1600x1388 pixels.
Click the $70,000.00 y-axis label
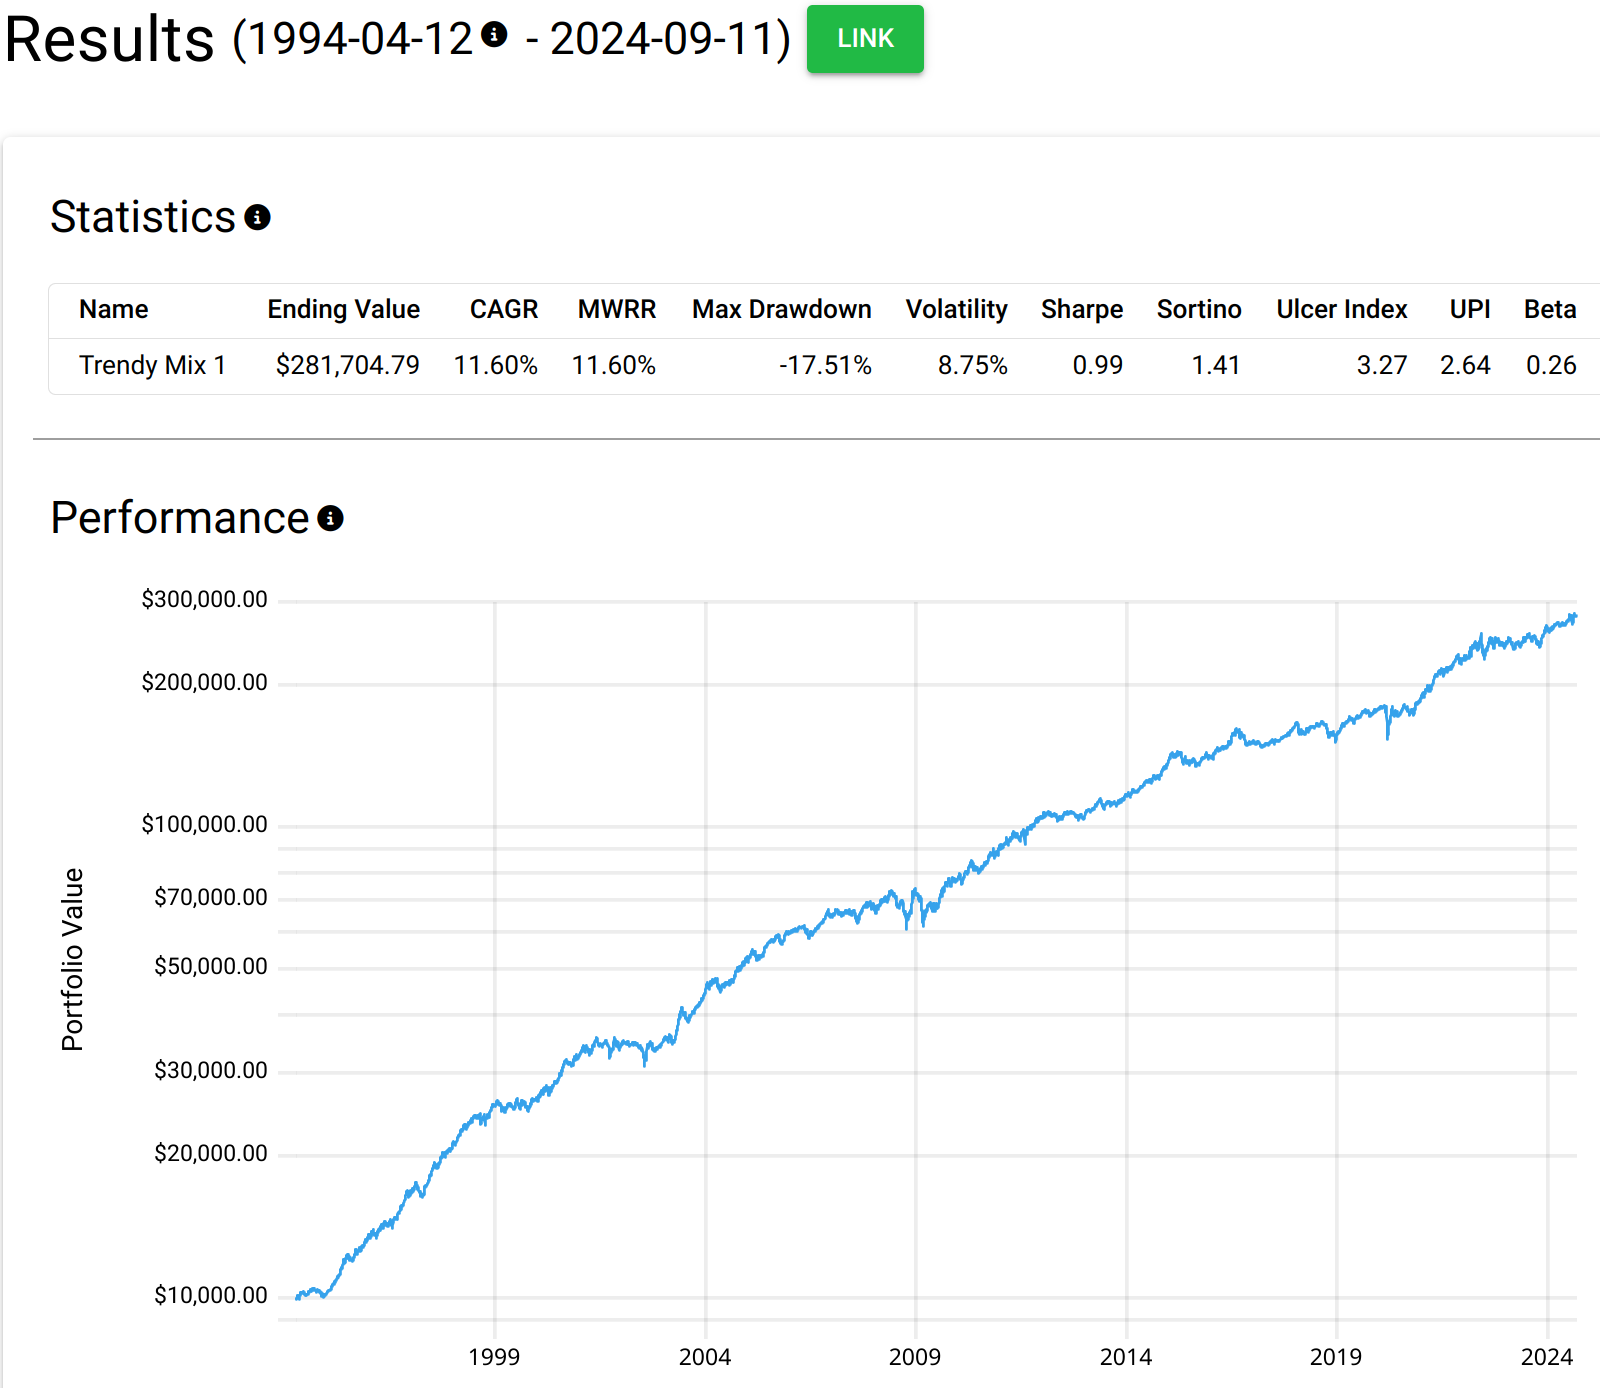point(211,898)
